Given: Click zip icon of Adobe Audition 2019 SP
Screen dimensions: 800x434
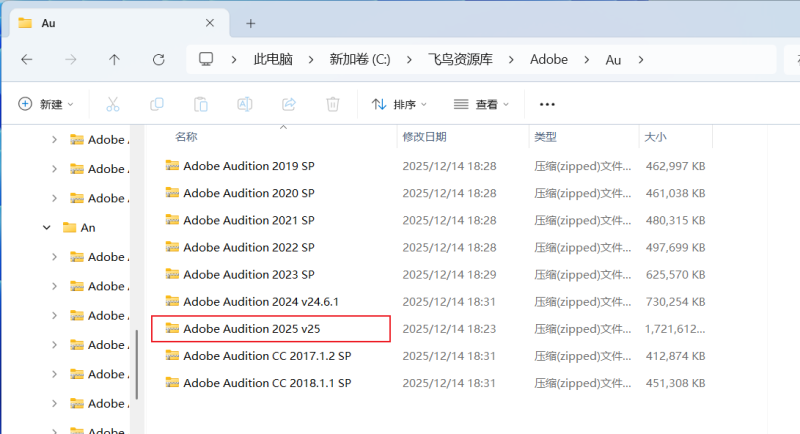Looking at the screenshot, I should [x=172, y=165].
